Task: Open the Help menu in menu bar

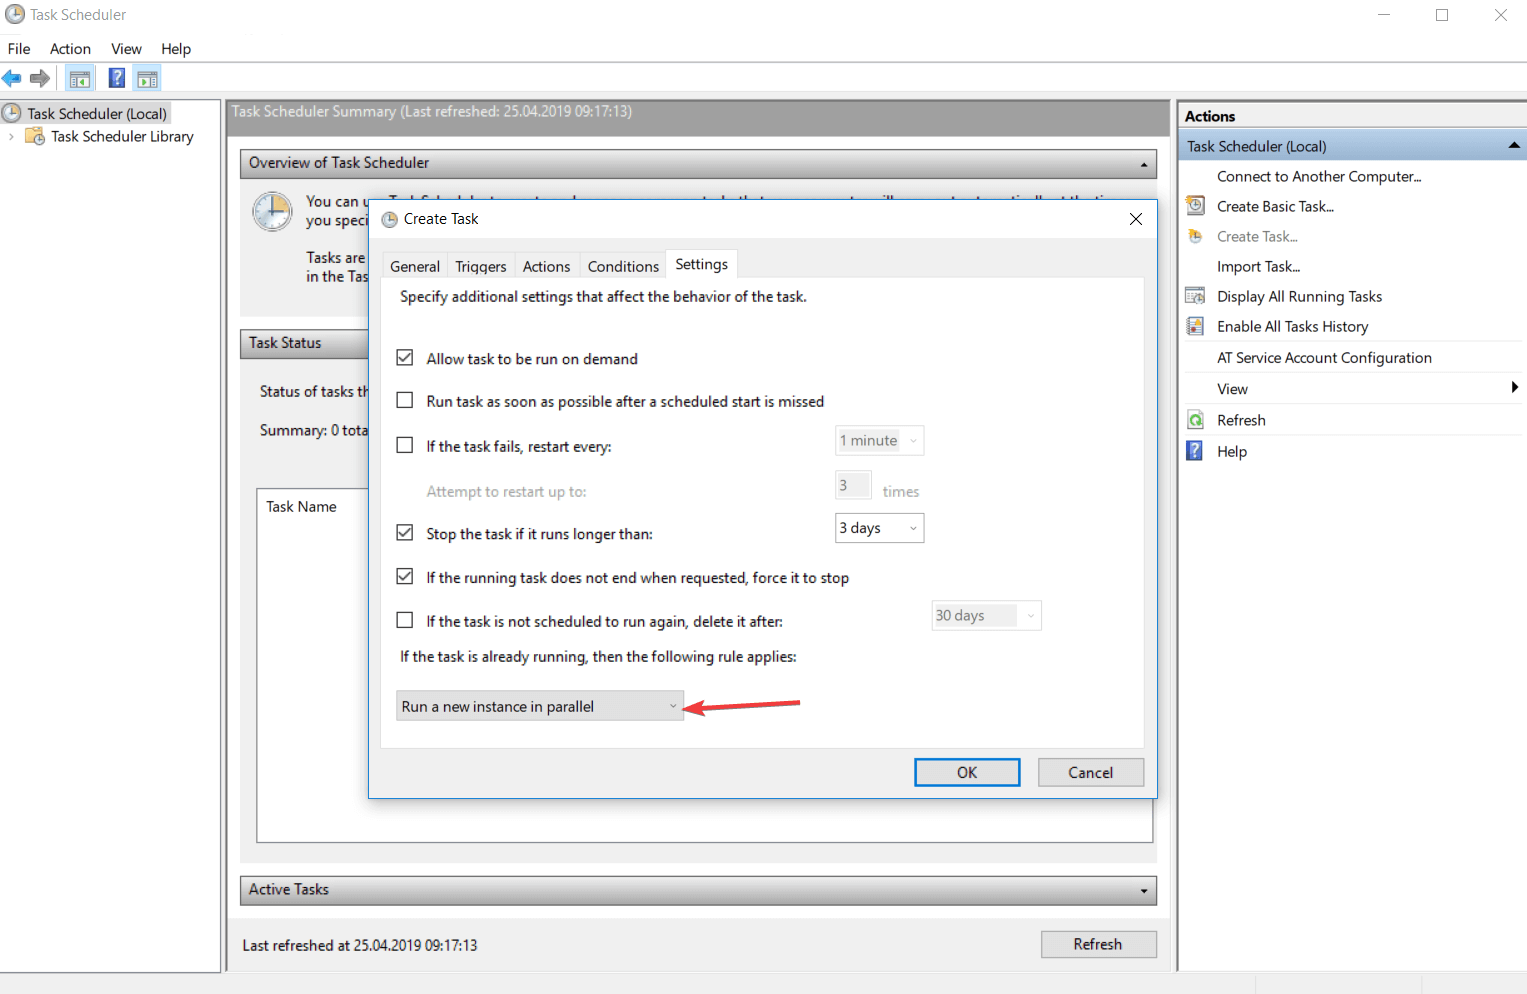Action: [176, 49]
